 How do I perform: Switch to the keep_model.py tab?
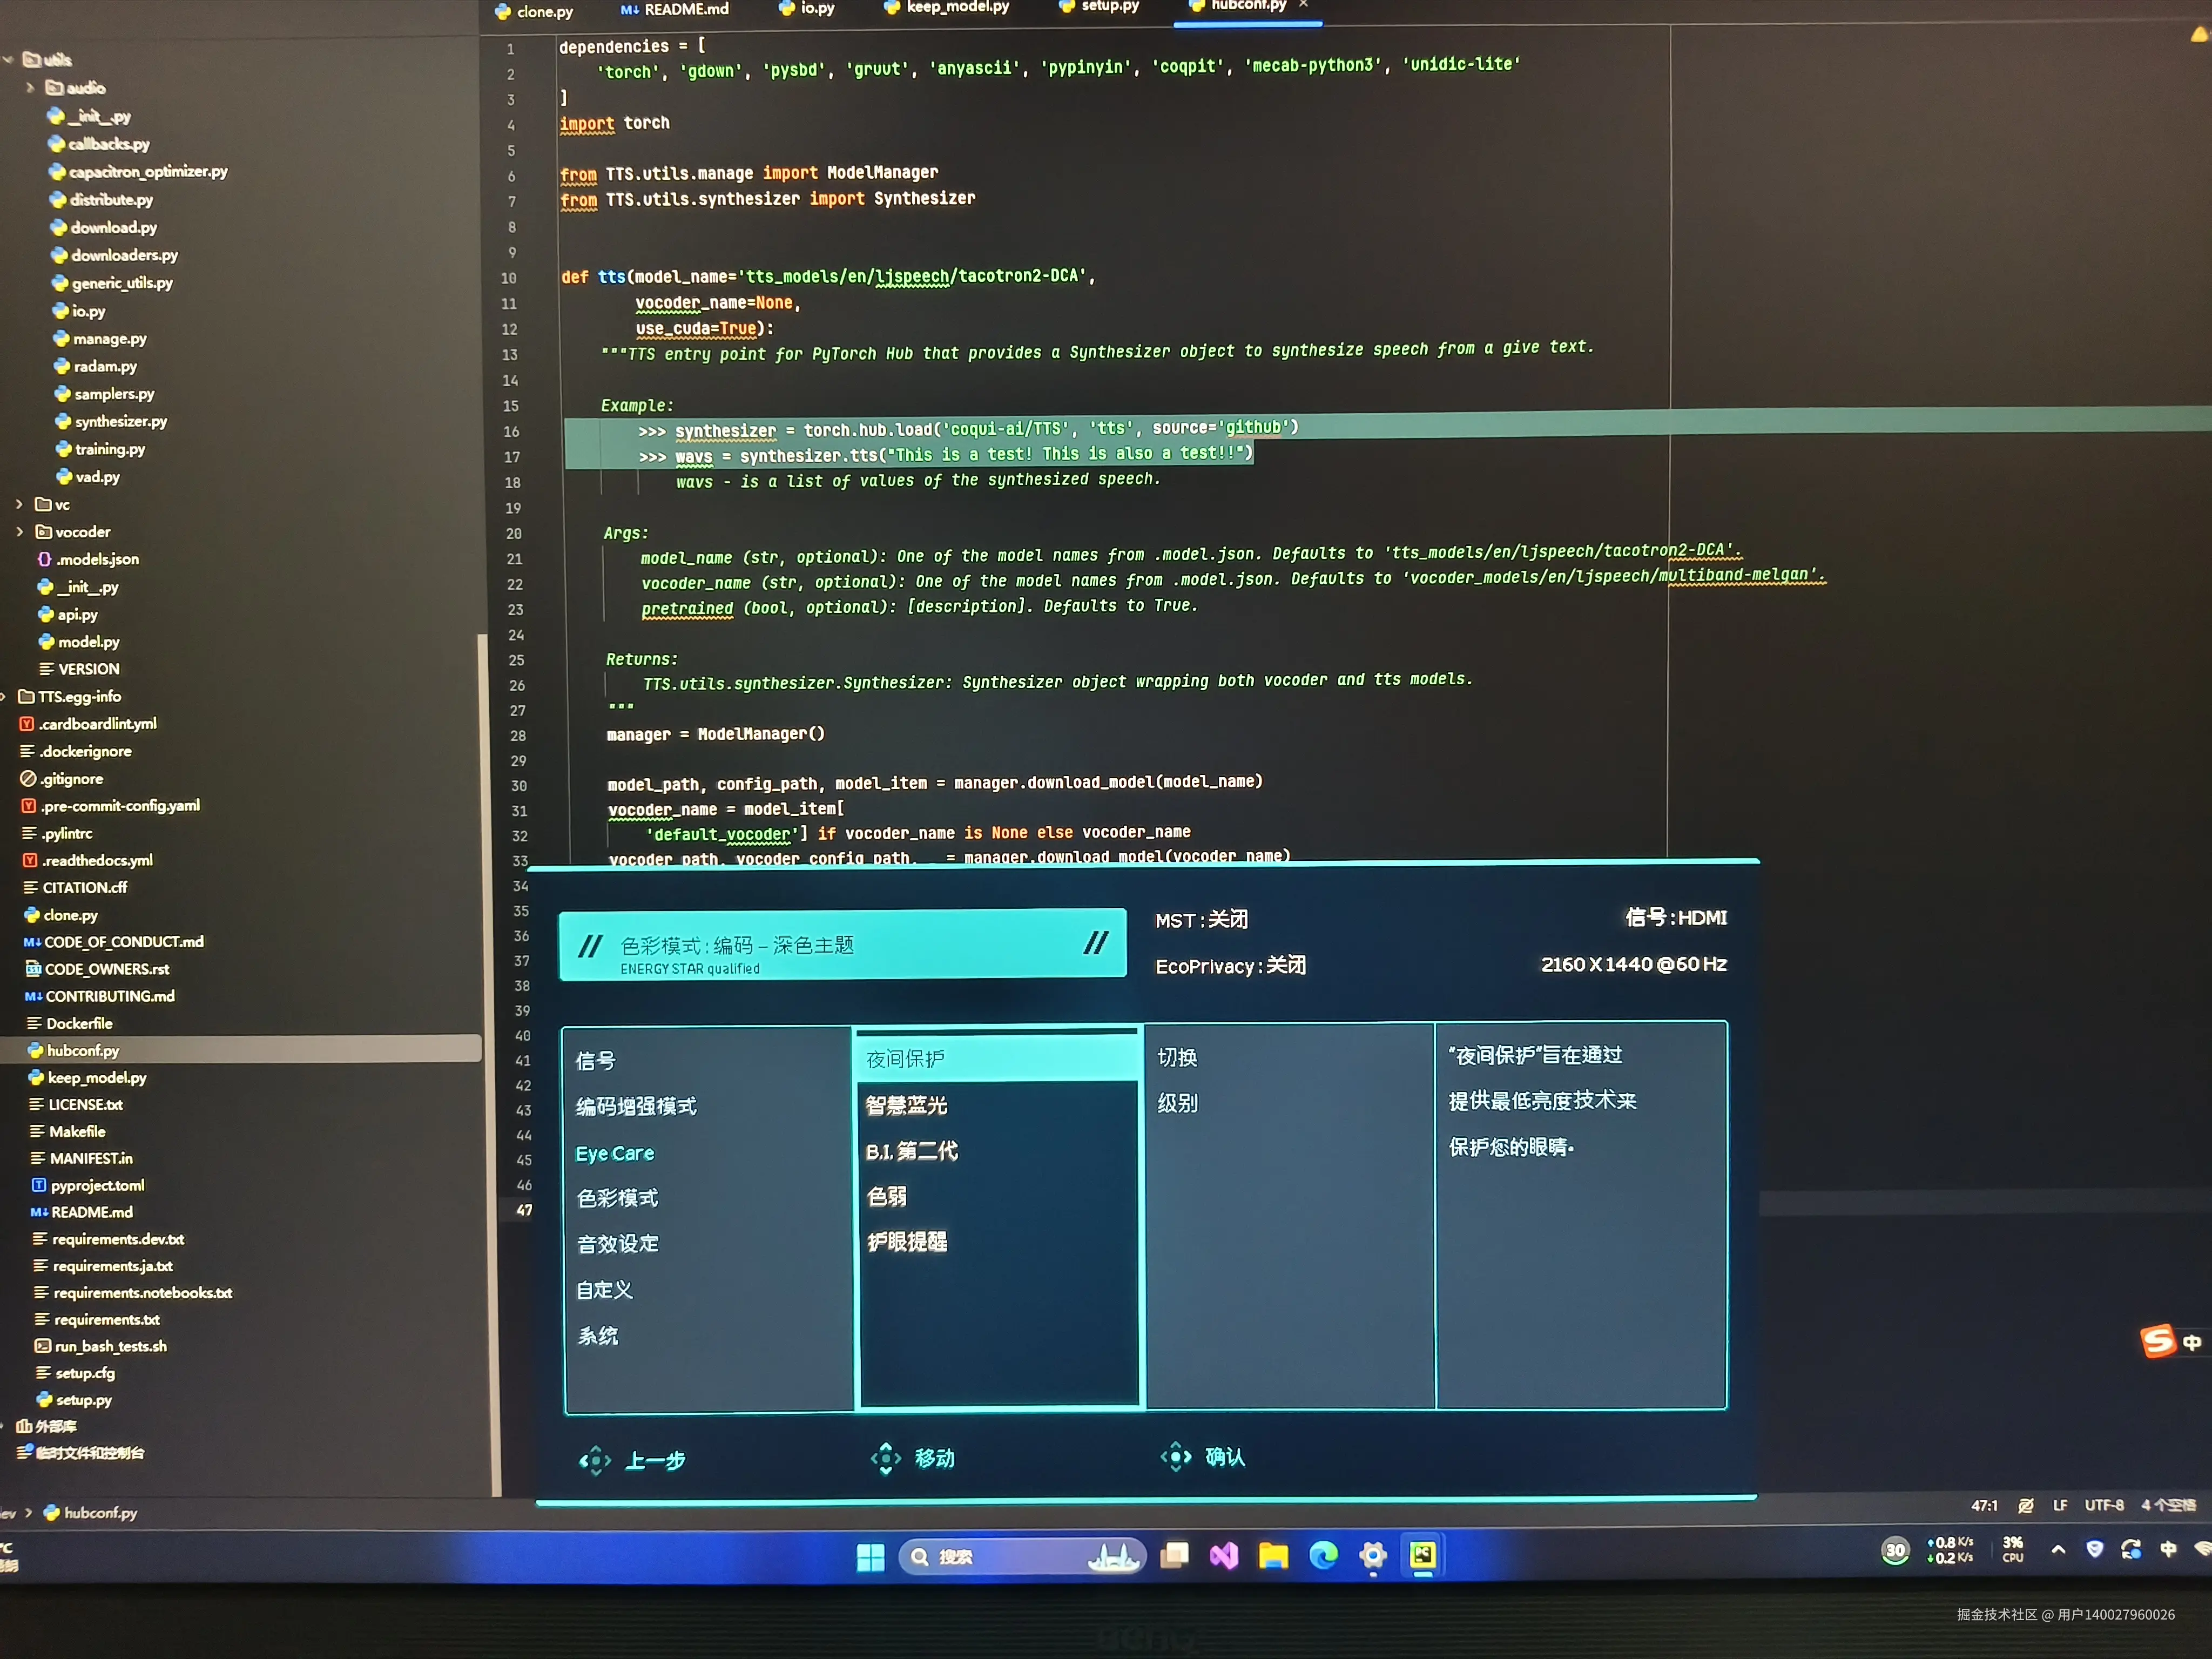tap(956, 8)
